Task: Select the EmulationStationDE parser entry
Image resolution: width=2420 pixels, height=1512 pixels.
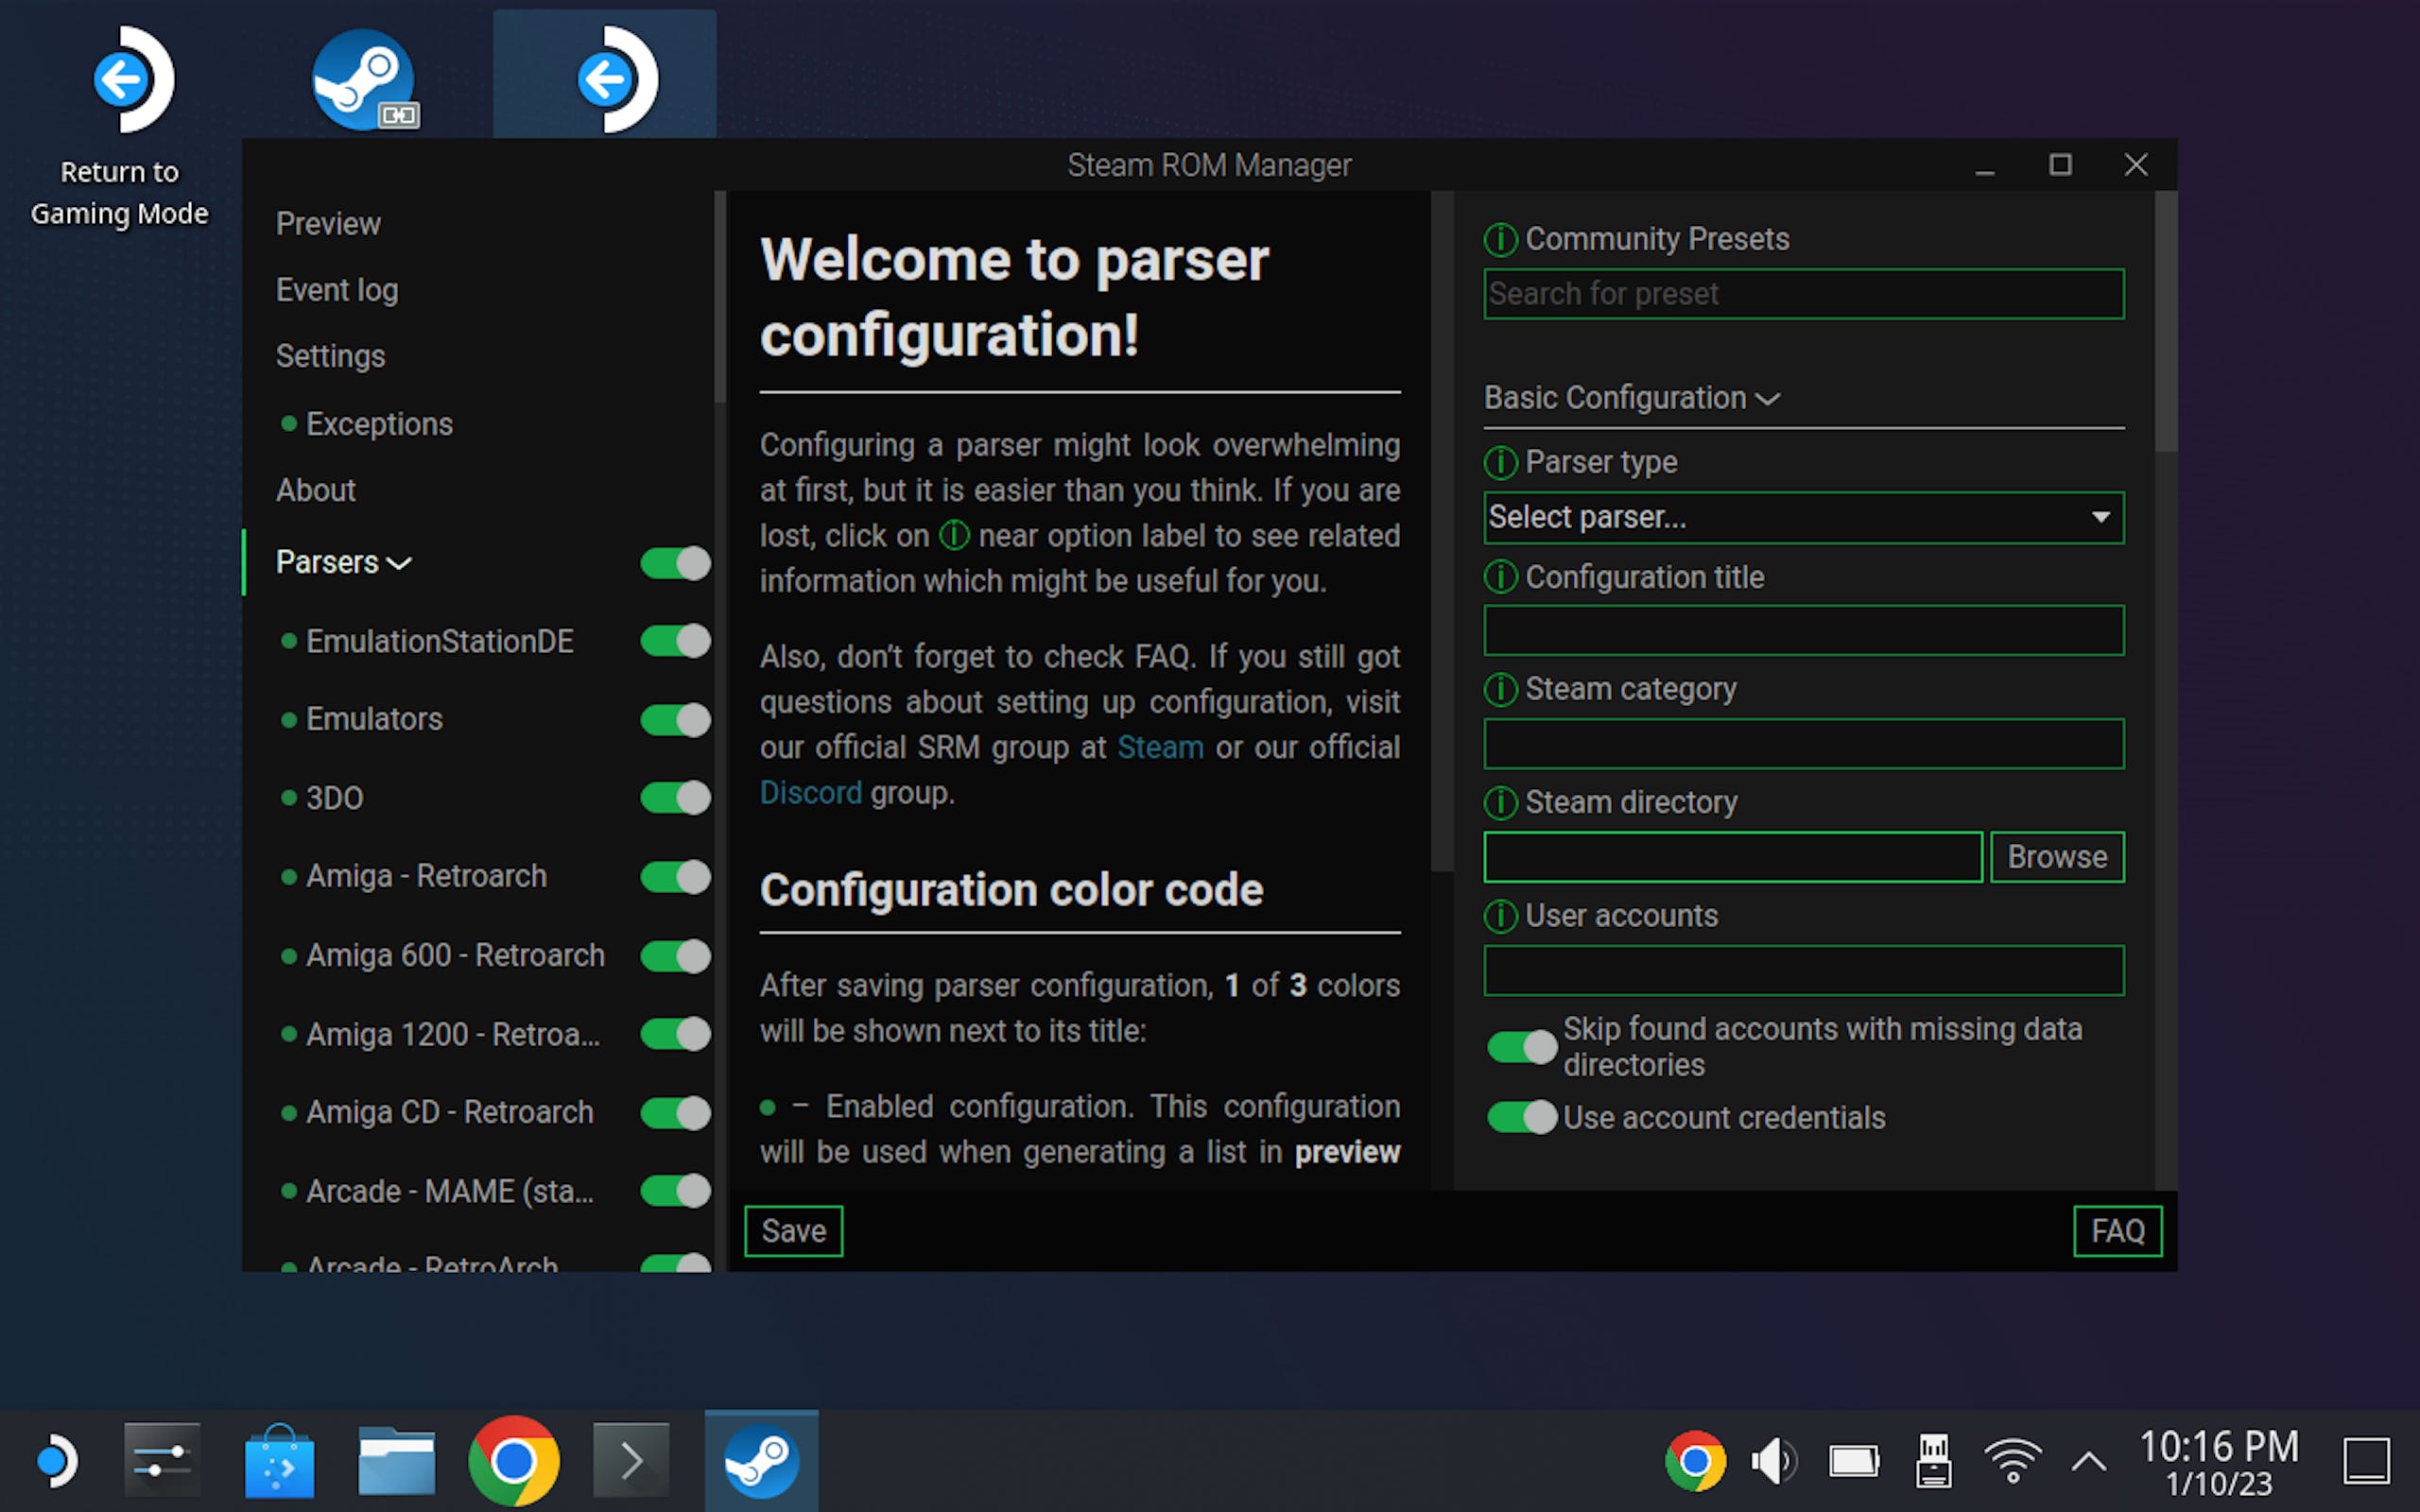Action: [440, 641]
